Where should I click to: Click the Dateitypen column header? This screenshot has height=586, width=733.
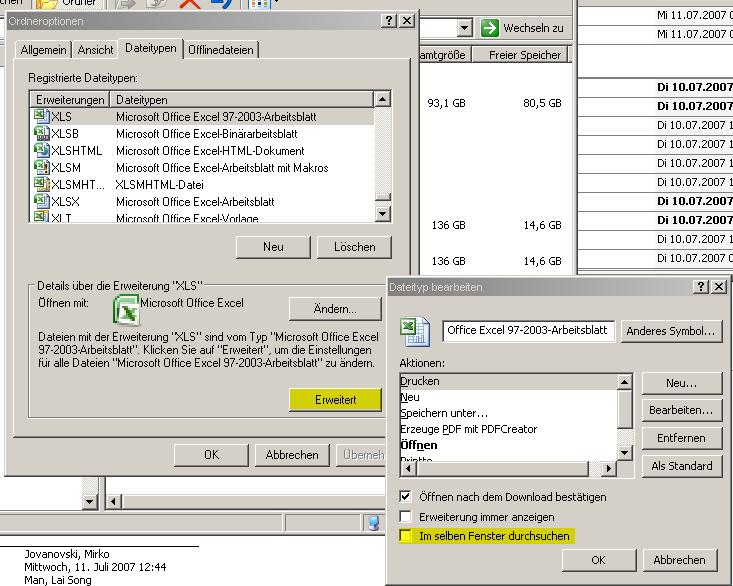click(242, 100)
